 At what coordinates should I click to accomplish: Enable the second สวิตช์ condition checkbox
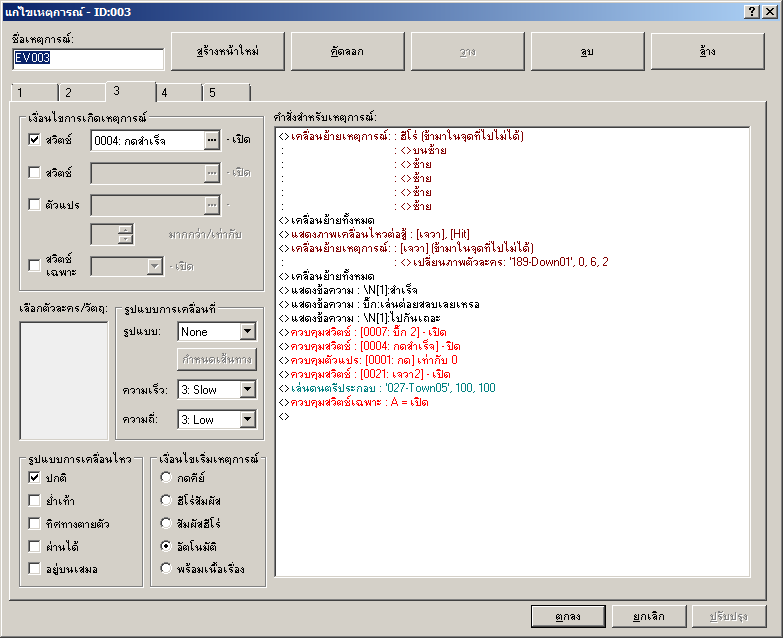click(x=34, y=172)
